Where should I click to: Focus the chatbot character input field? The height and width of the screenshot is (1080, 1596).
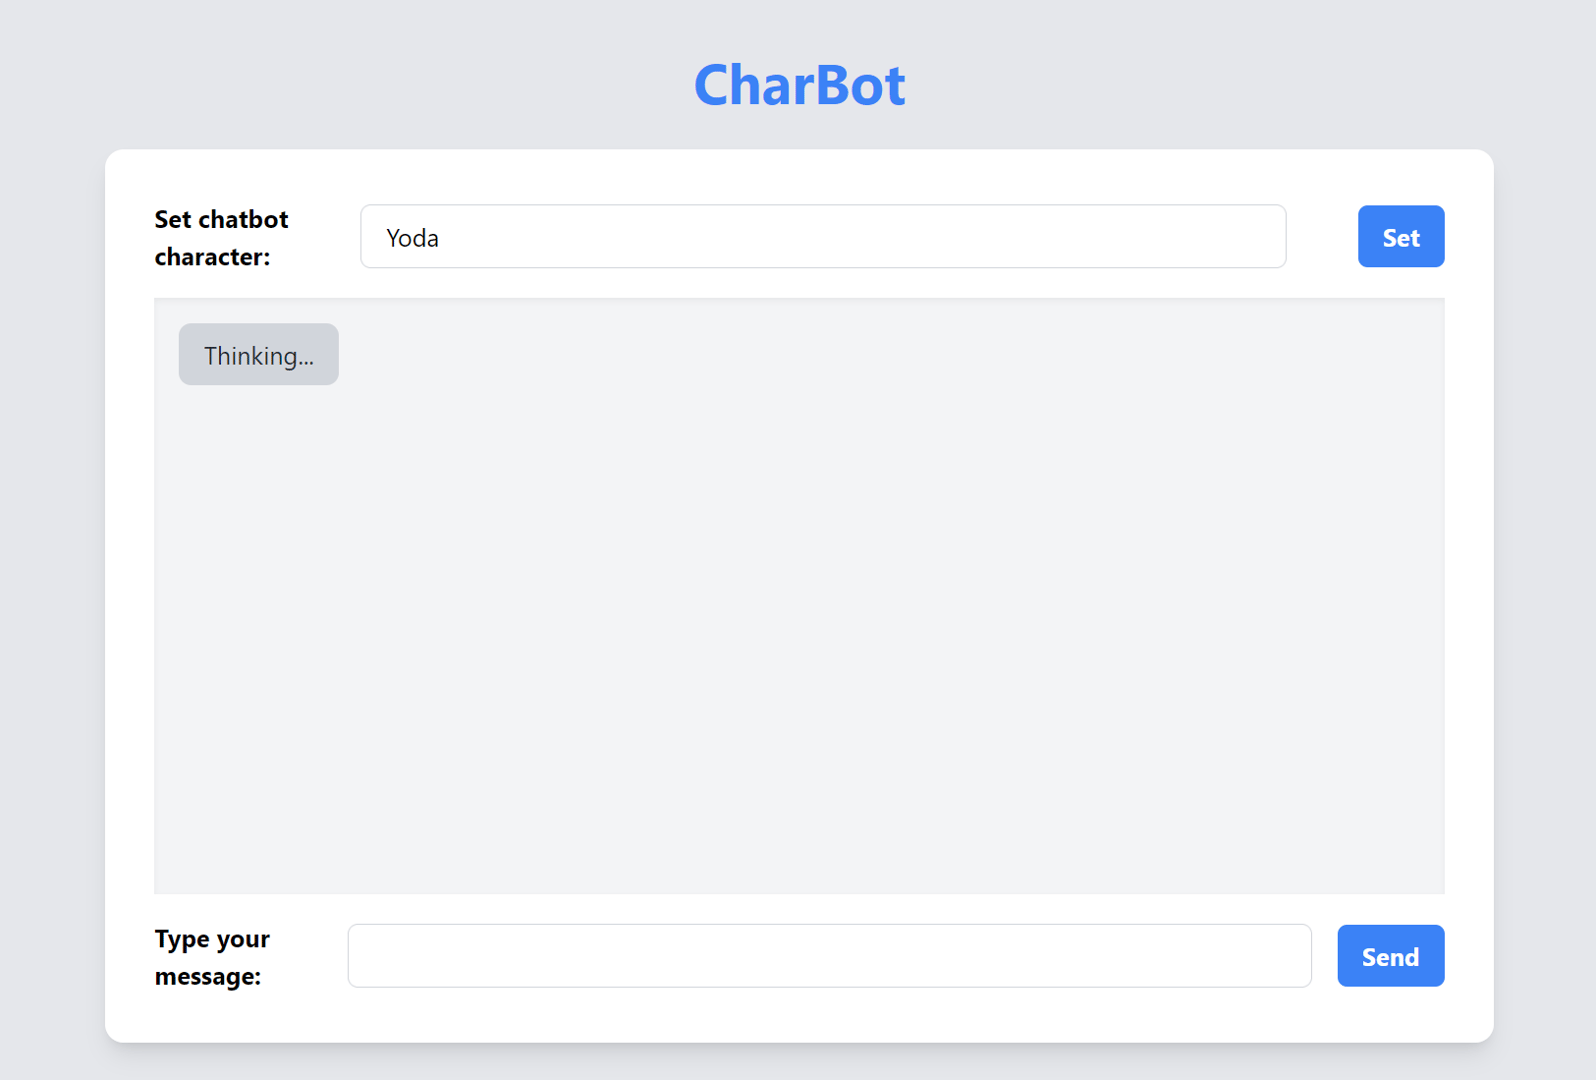tap(822, 237)
